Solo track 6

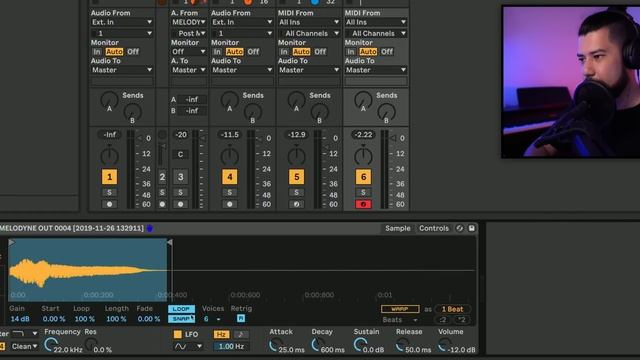tap(363, 192)
